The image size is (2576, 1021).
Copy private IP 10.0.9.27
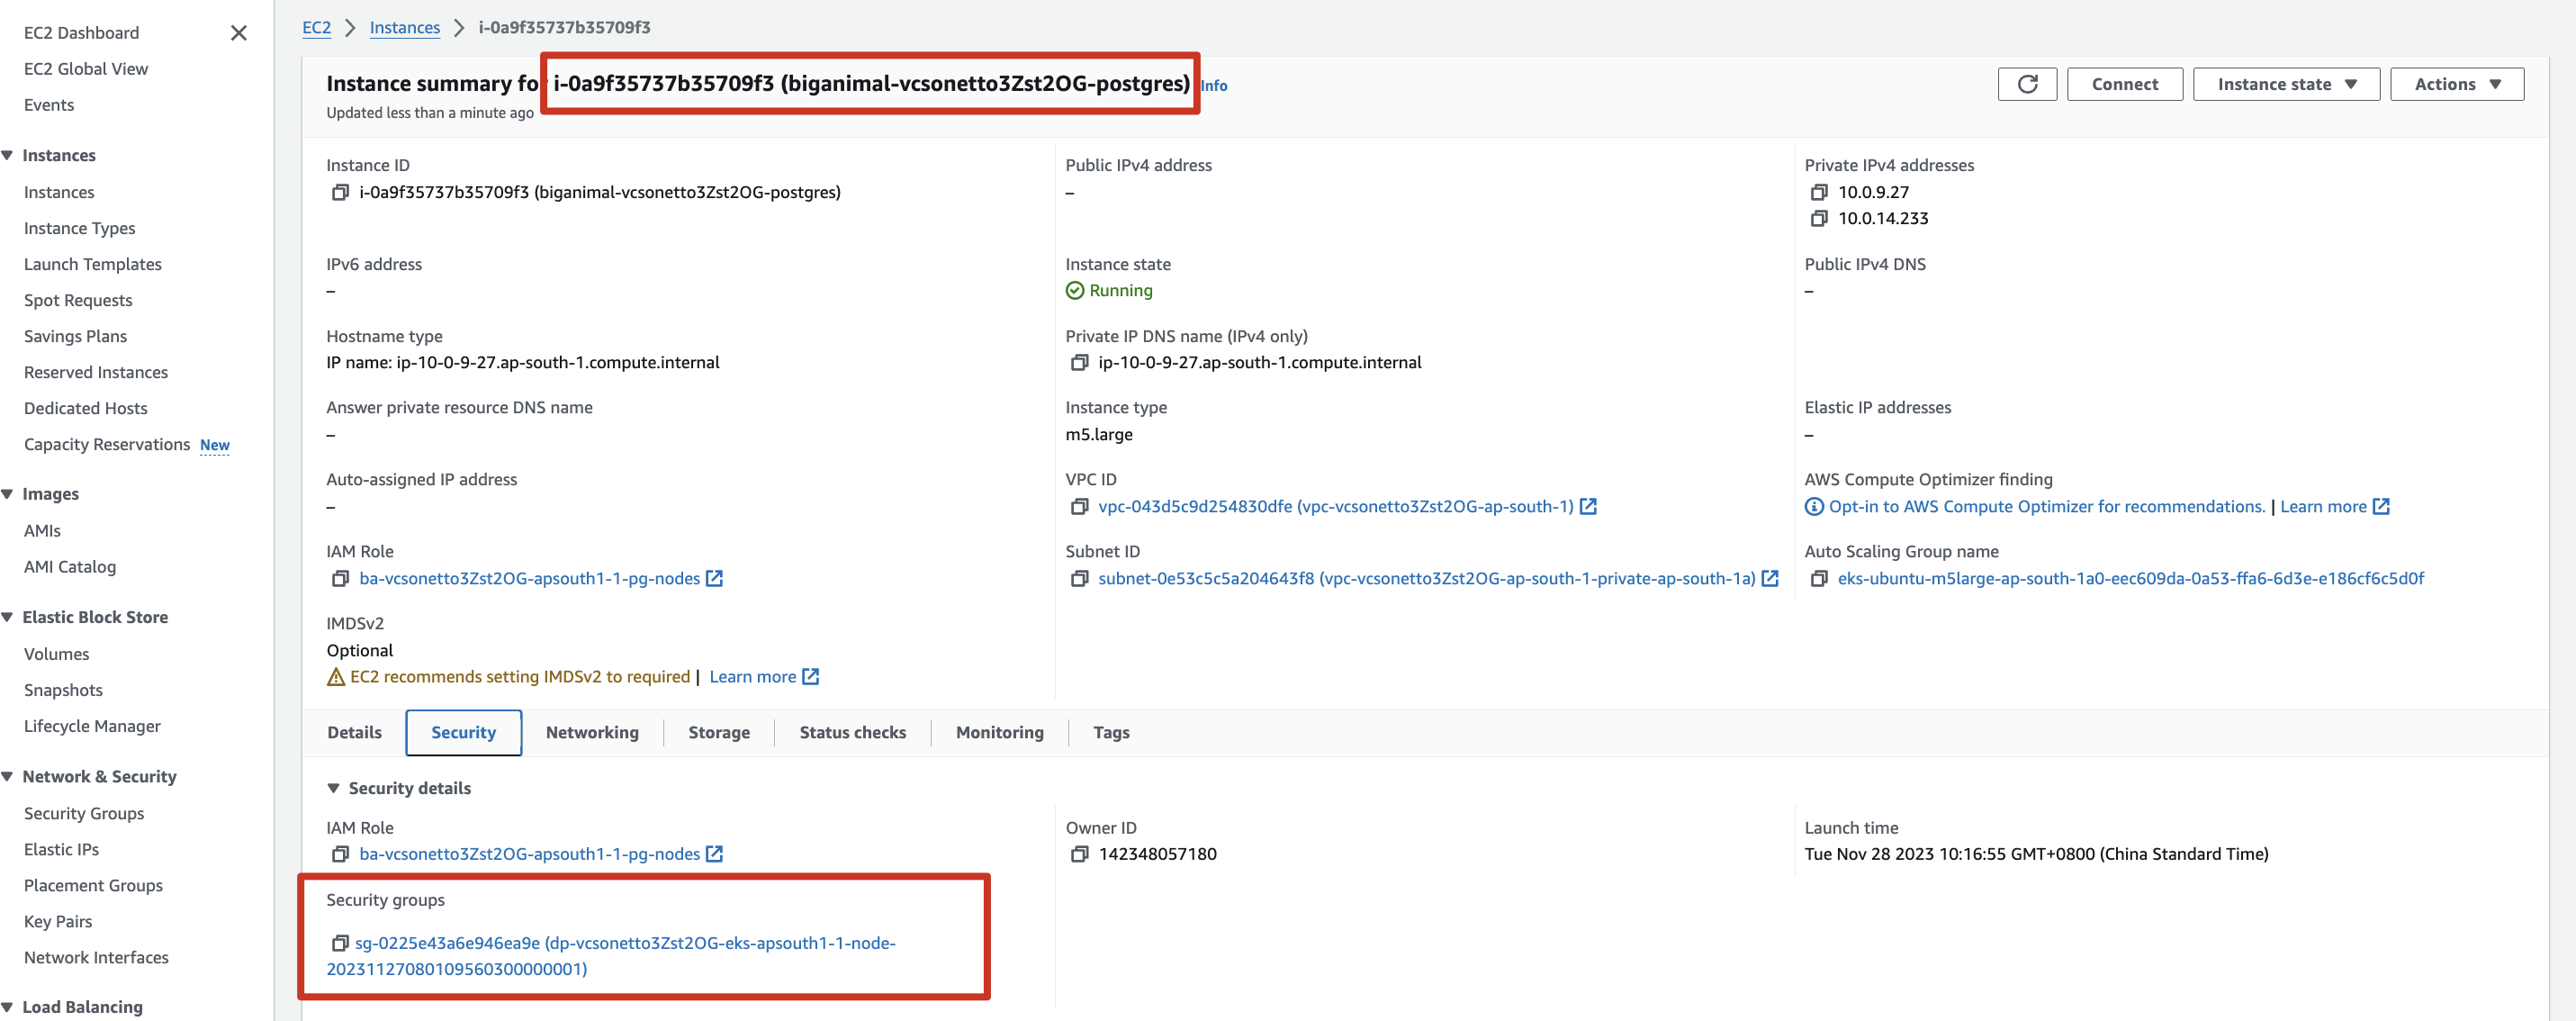[1819, 192]
